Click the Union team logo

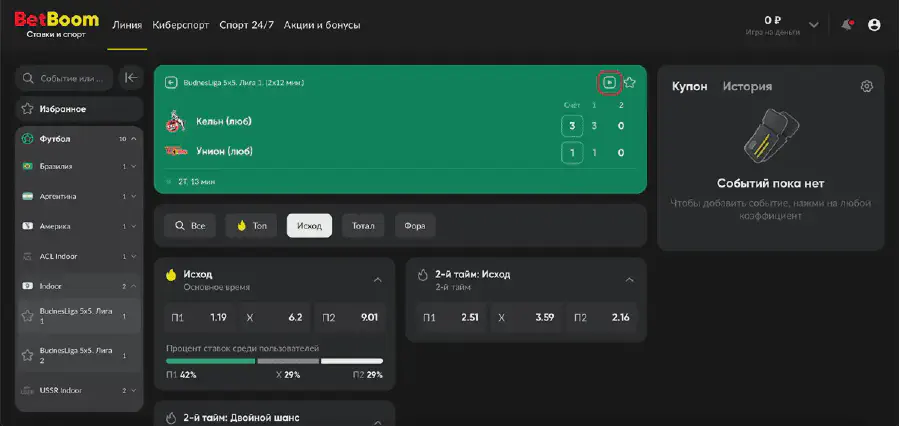175,151
